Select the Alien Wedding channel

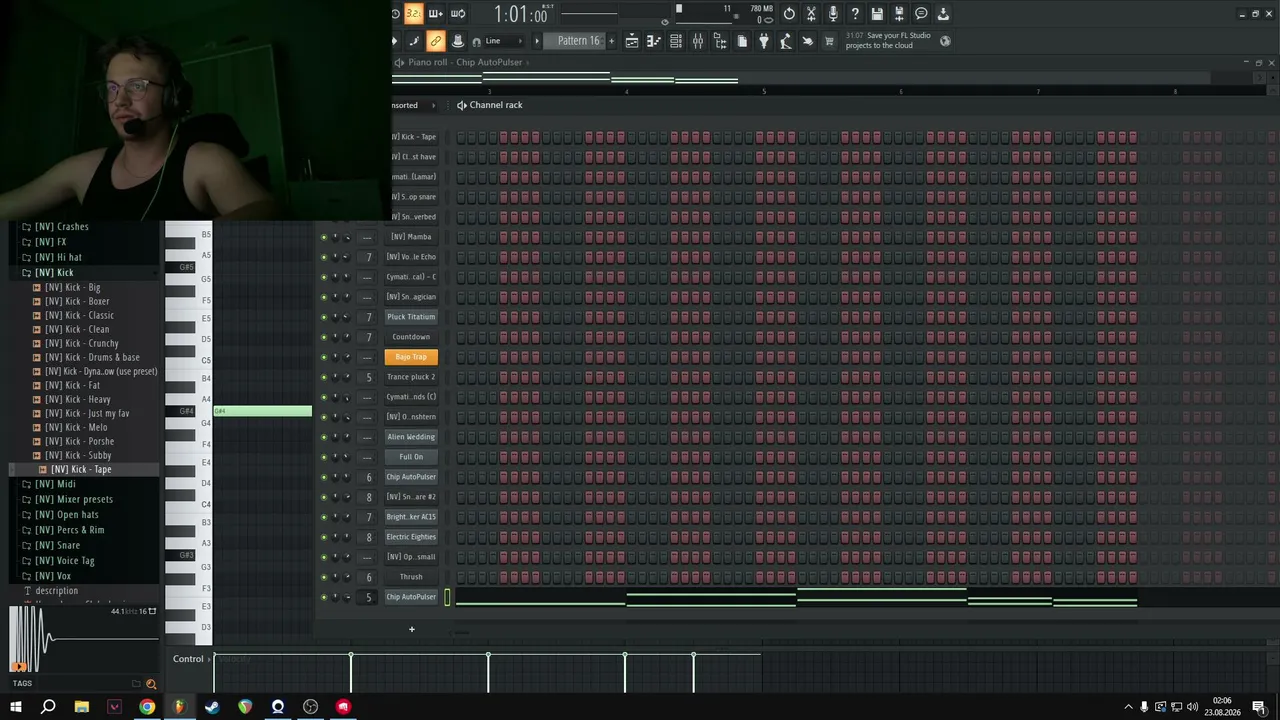[411, 437]
